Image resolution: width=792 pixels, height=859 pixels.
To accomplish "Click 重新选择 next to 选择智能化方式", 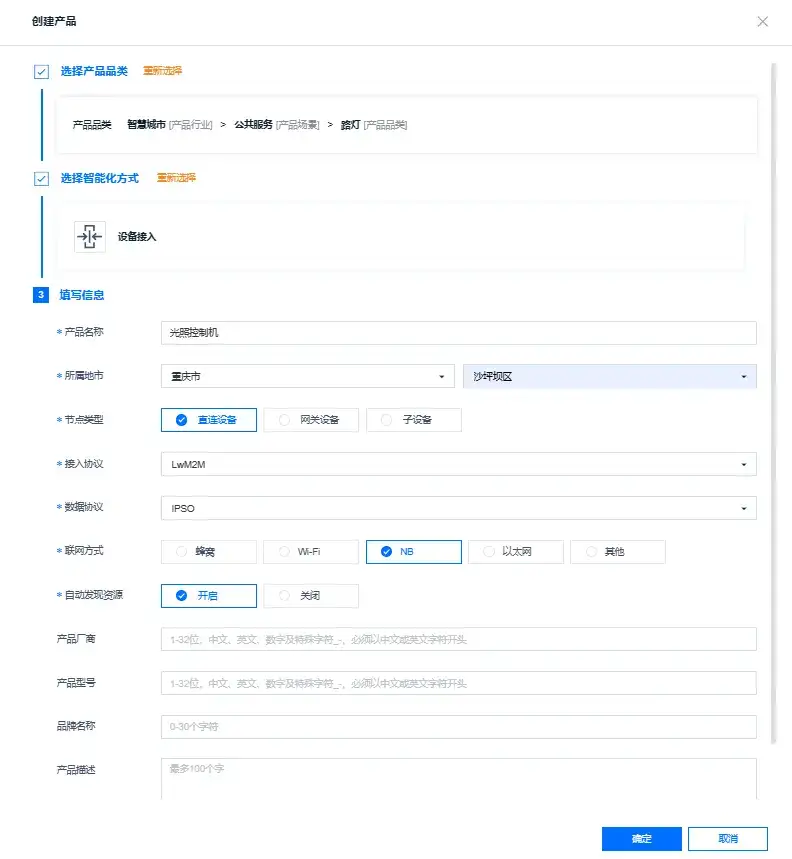I will point(176,177).
